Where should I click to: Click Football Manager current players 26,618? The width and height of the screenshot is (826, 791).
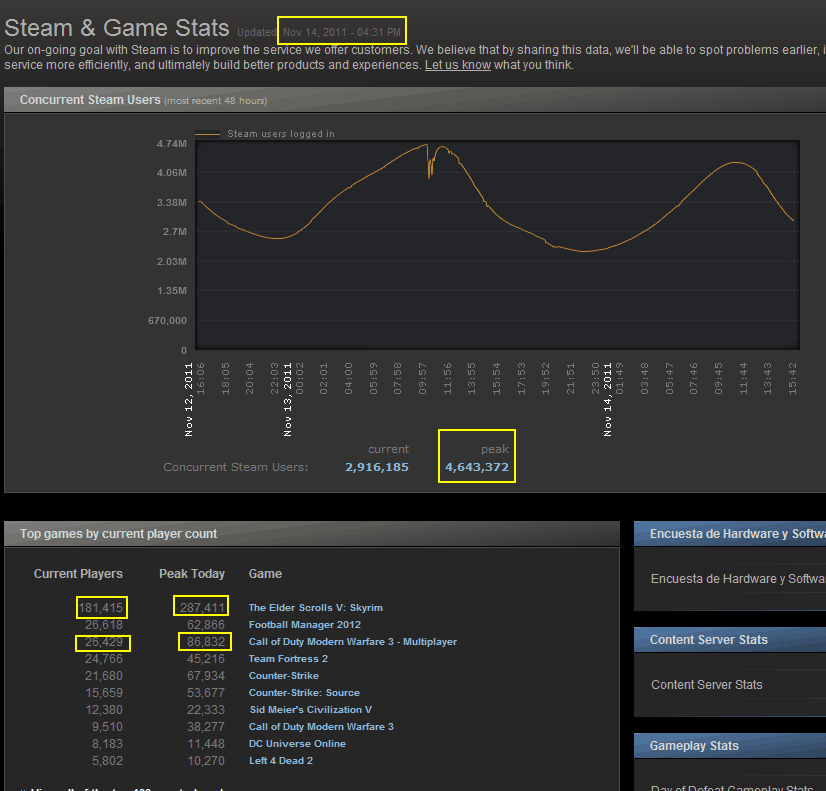click(104, 625)
